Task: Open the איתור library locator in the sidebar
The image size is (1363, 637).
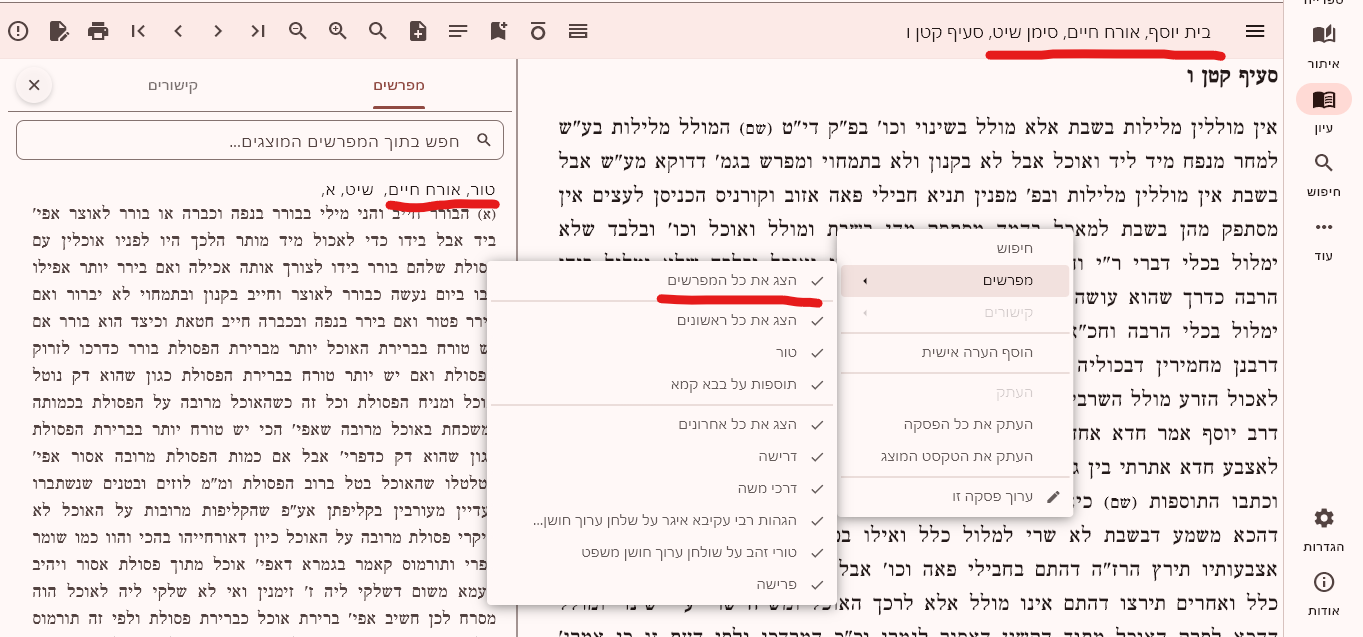Action: [x=1323, y=44]
